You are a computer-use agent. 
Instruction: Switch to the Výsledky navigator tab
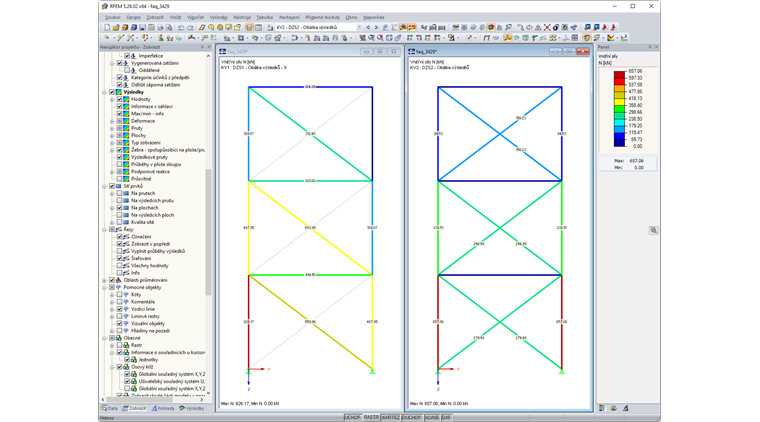(192, 408)
